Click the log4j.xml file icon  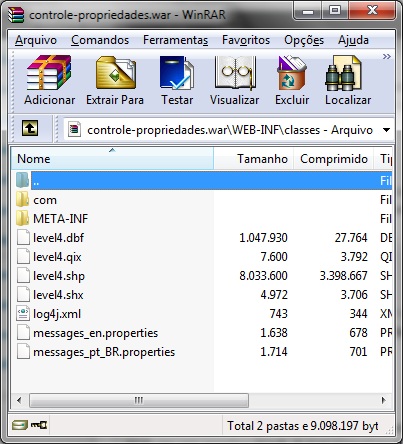tap(23, 314)
